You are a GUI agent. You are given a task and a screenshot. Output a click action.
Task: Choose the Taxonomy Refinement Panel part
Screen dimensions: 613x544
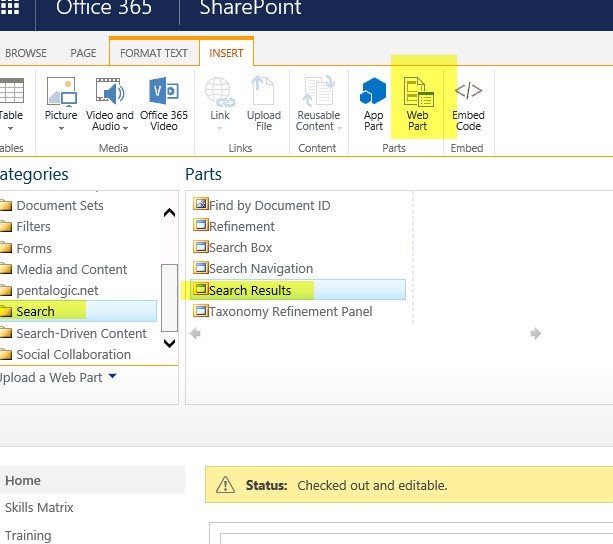pyautogui.click(x=290, y=311)
